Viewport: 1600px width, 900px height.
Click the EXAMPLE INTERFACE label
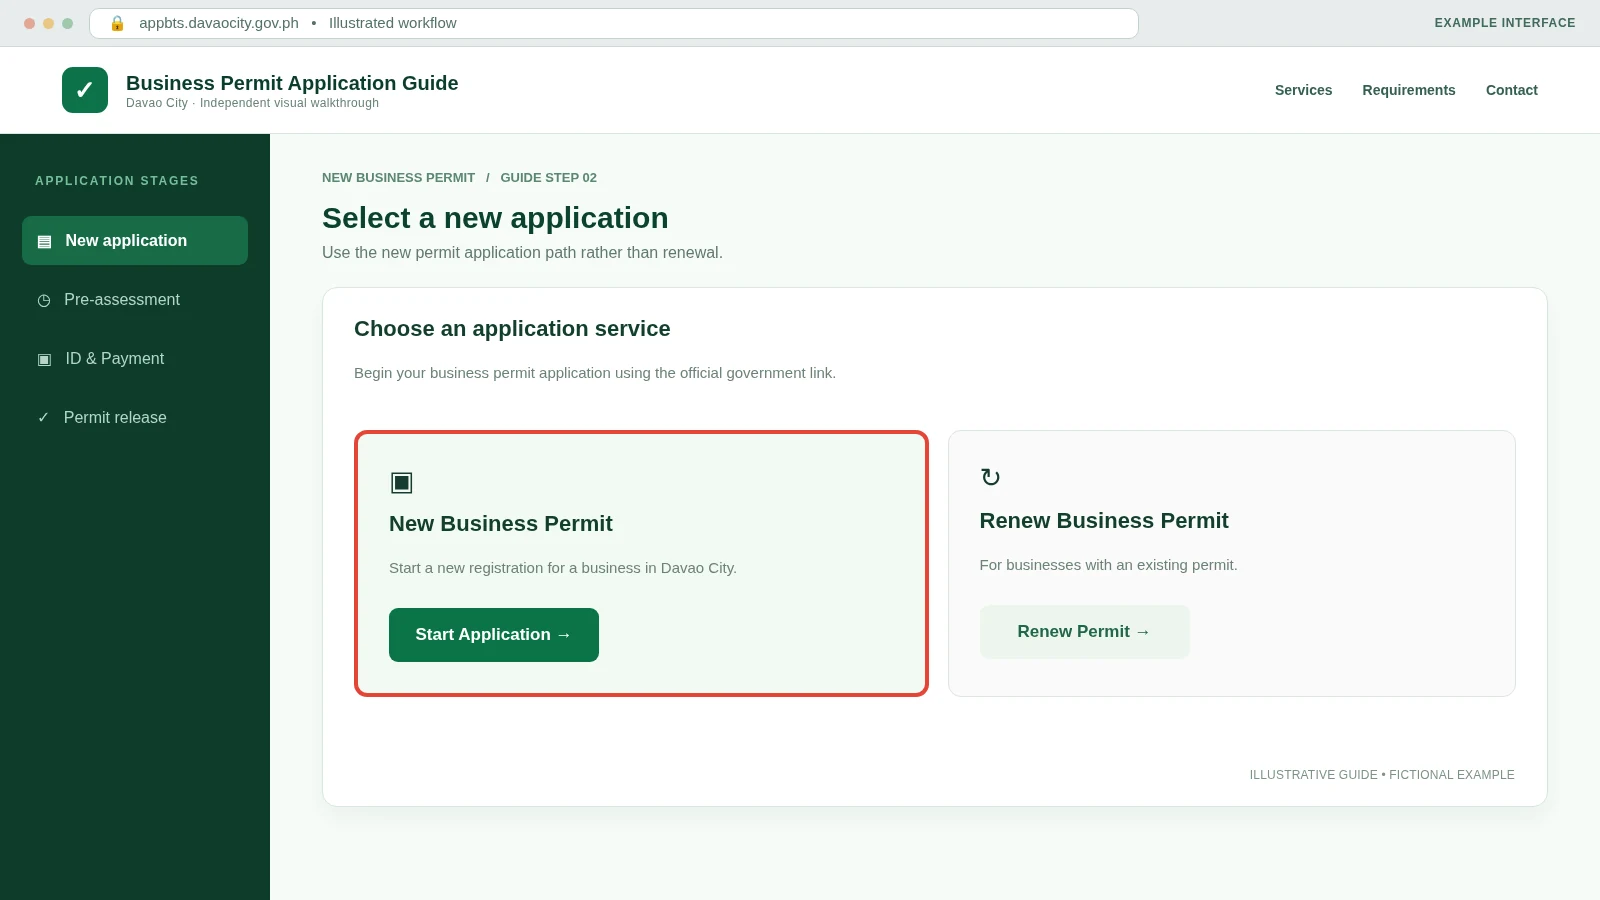[x=1505, y=23]
